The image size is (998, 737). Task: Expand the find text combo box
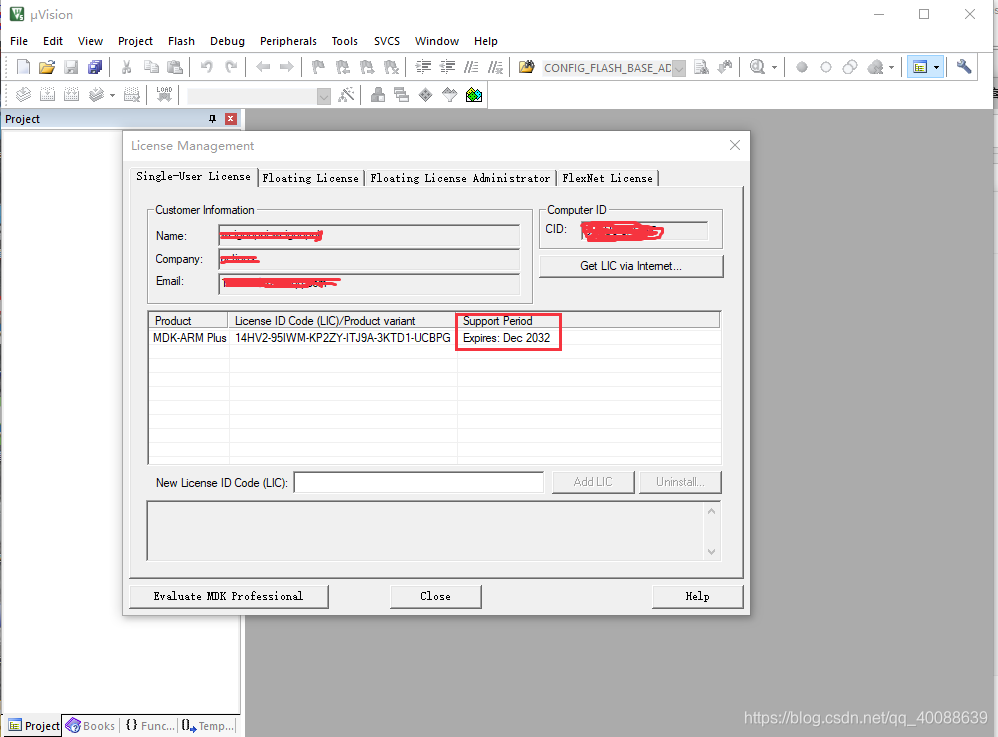coord(679,68)
